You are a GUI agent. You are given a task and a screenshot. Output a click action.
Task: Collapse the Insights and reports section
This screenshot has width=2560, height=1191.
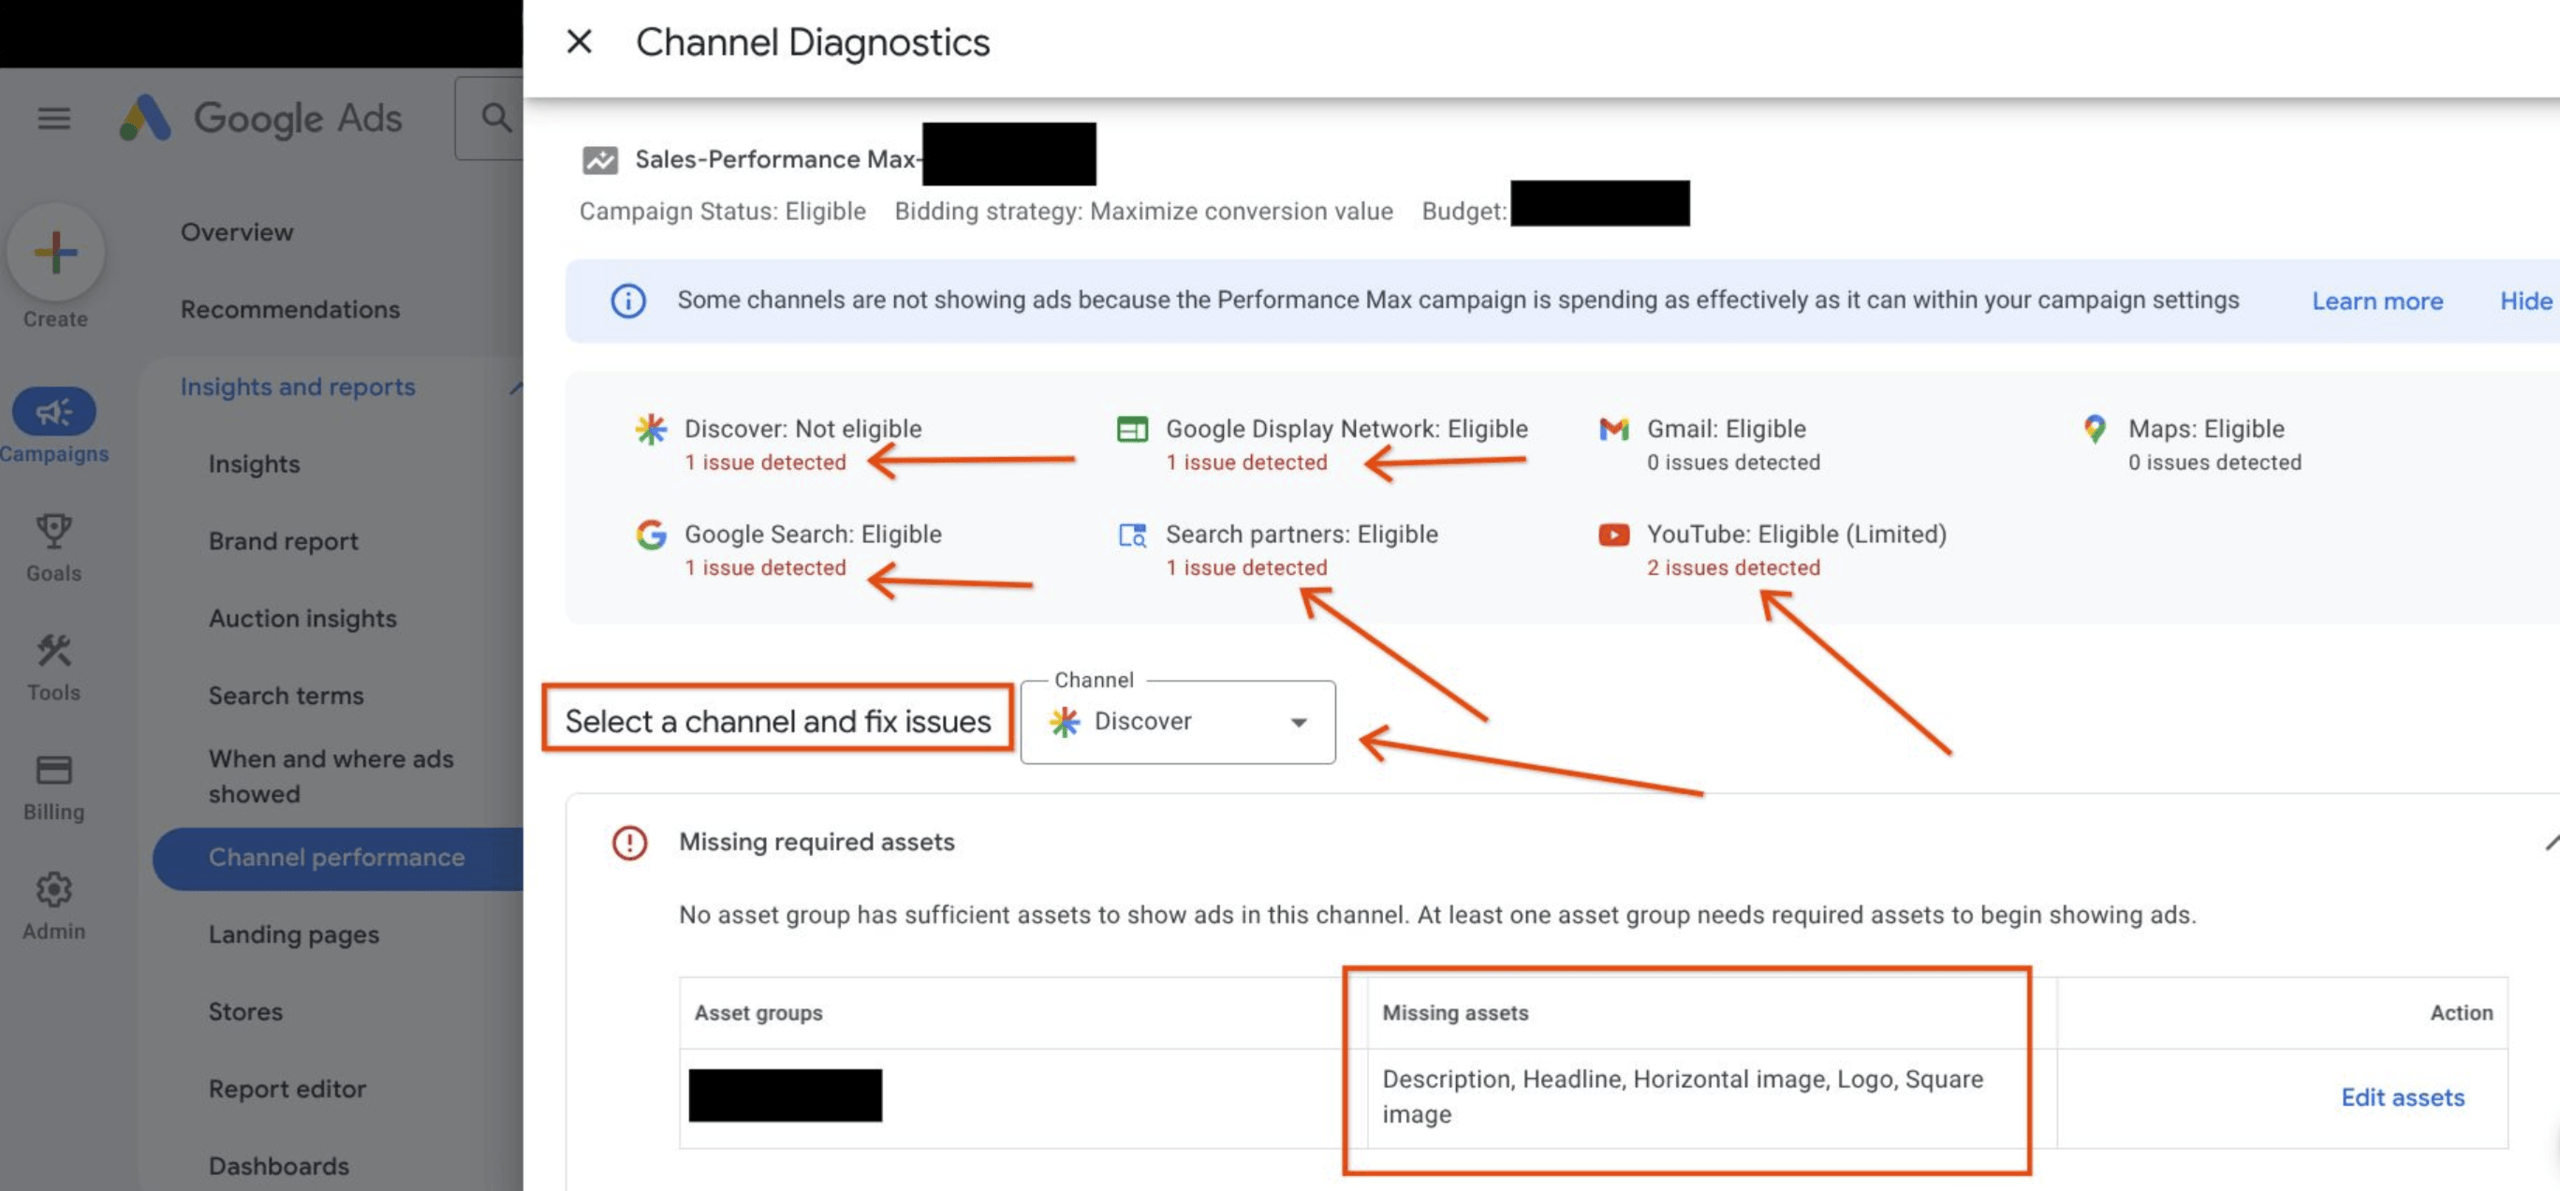[x=516, y=387]
